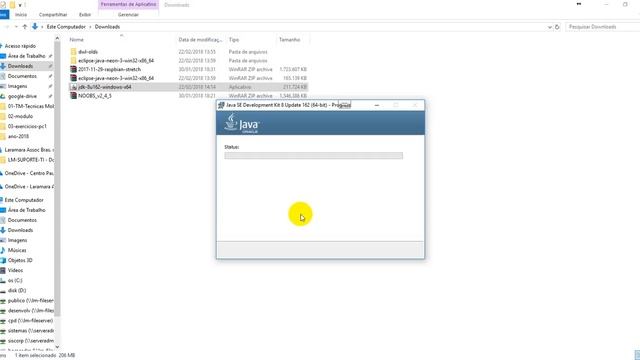Open the google-drive quick access icon
The image size is (640, 360).
[x=3, y=96]
